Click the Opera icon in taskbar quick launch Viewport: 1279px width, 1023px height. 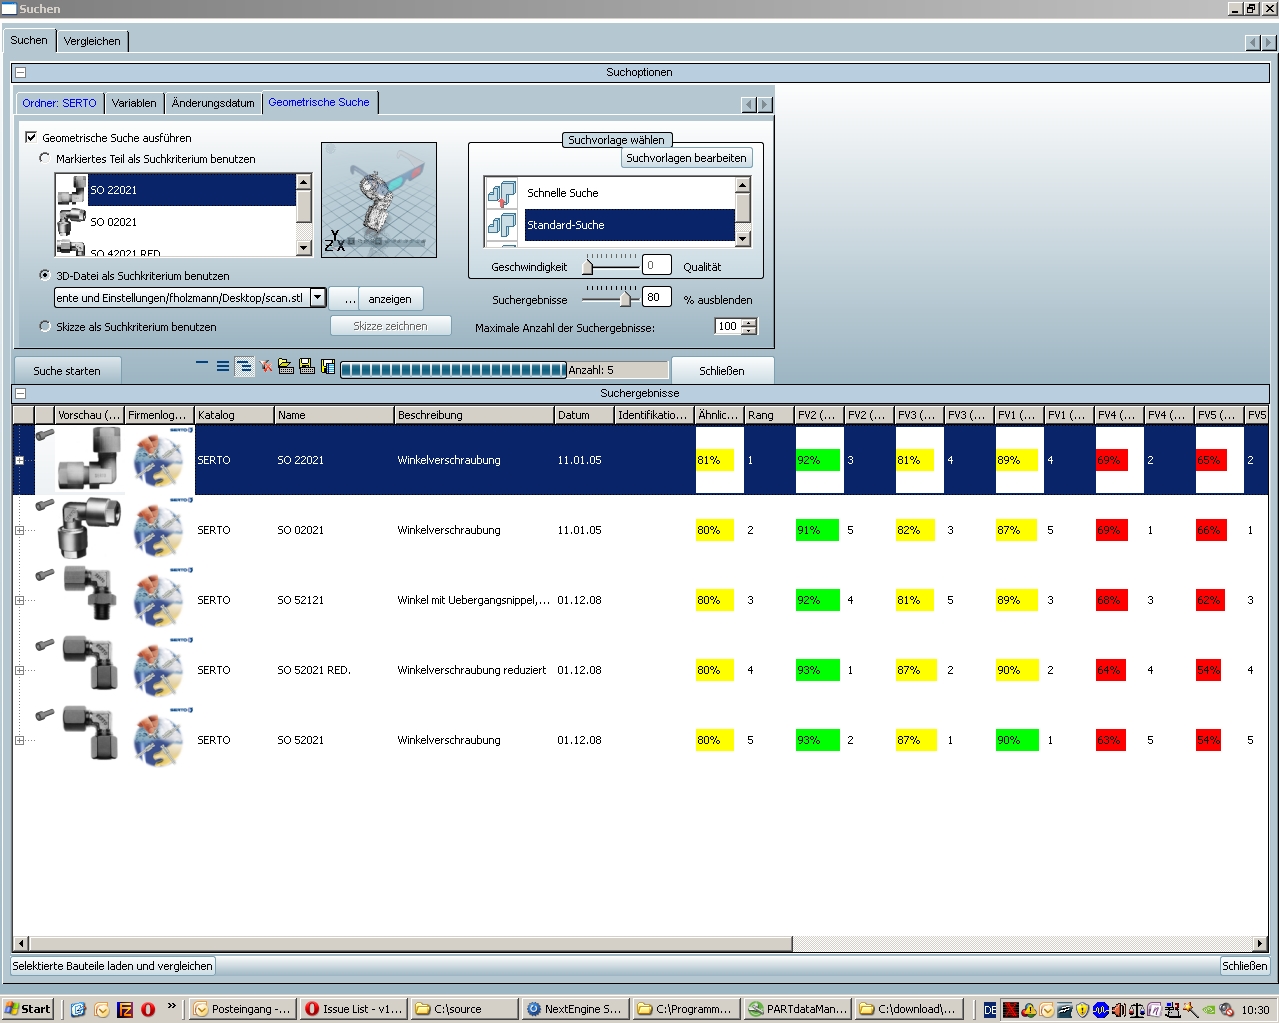click(x=148, y=1009)
